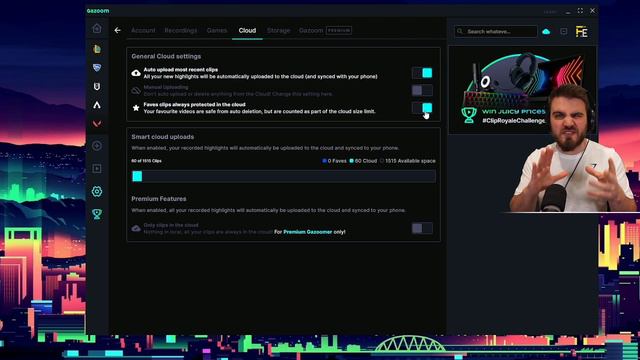The height and width of the screenshot is (360, 640).
Task: Open the FE profile avatar
Action: coord(582,31)
